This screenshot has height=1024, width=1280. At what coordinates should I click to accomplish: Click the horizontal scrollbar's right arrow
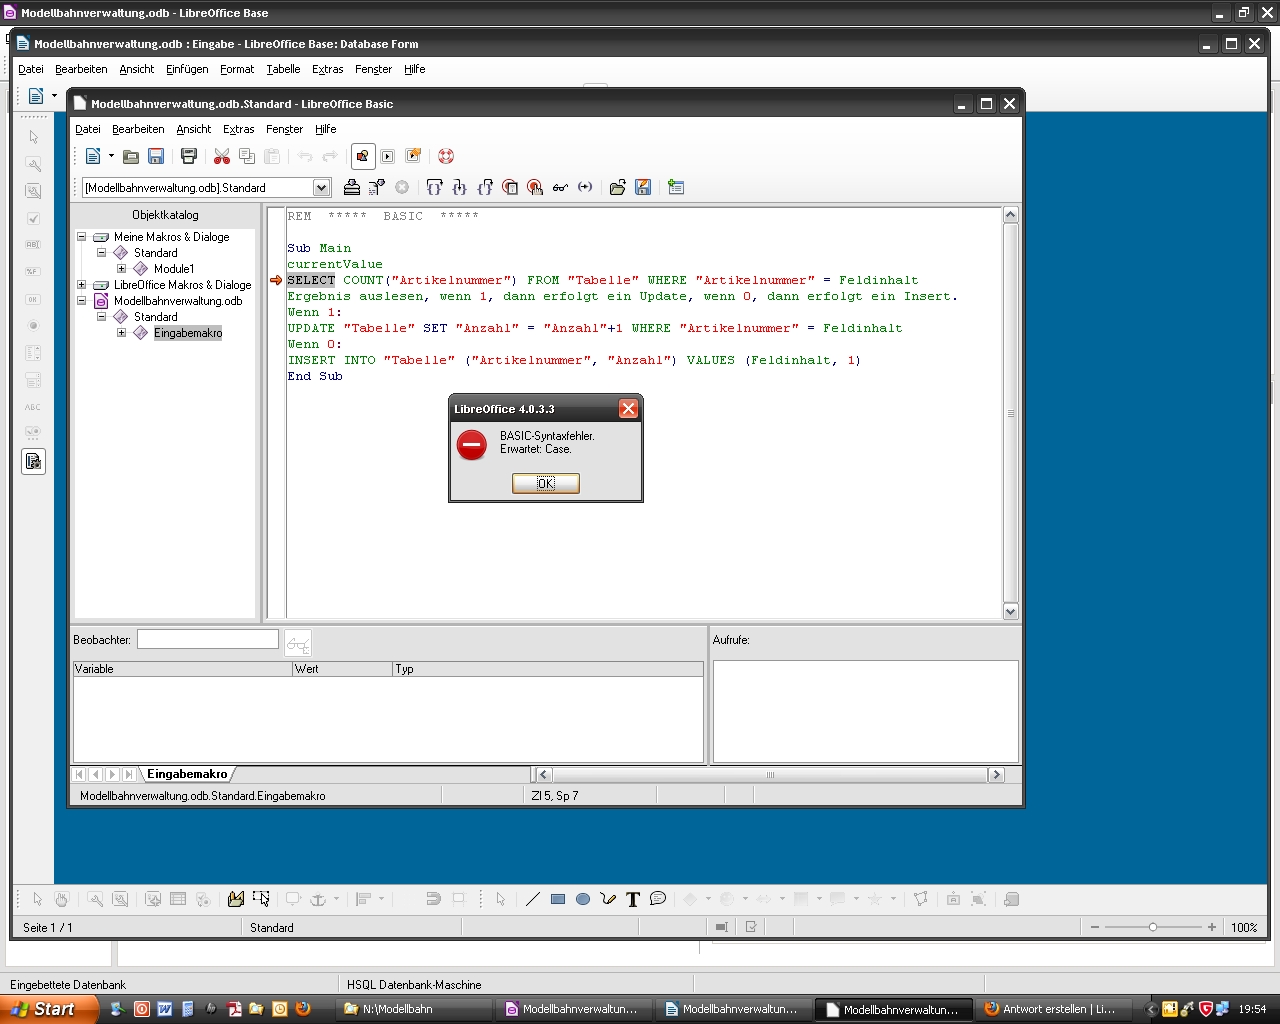(995, 774)
